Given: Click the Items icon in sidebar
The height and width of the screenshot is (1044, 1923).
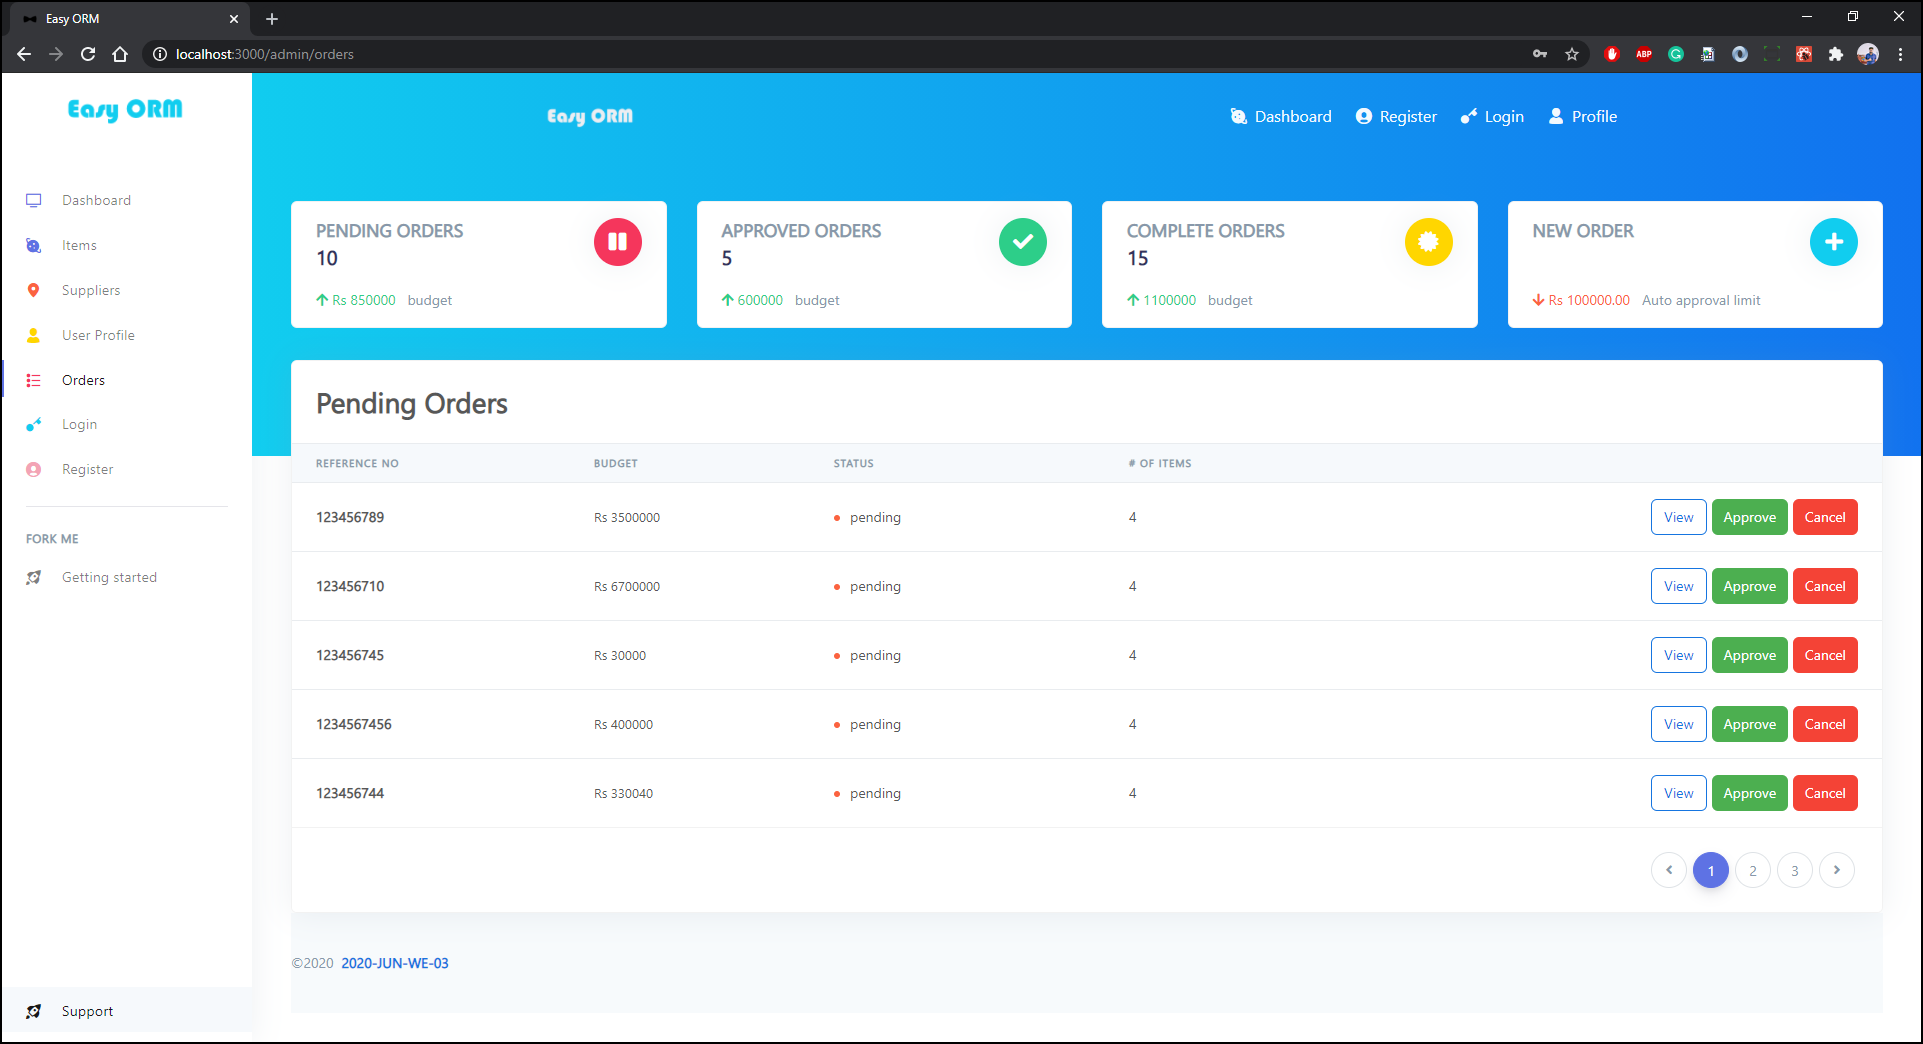Looking at the screenshot, I should pyautogui.click(x=34, y=245).
